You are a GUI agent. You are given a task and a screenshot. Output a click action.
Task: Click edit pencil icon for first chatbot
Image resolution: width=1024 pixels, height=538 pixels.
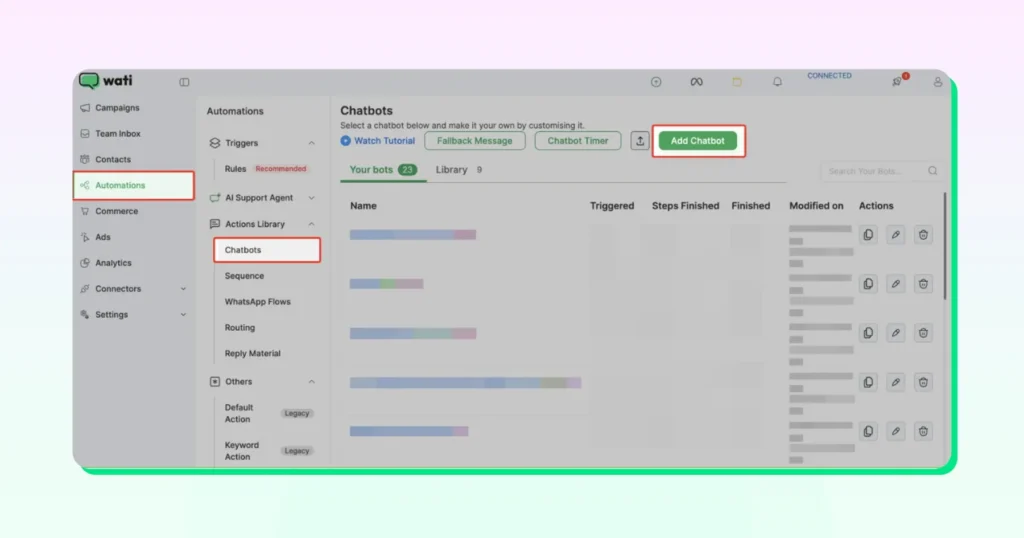coord(896,234)
